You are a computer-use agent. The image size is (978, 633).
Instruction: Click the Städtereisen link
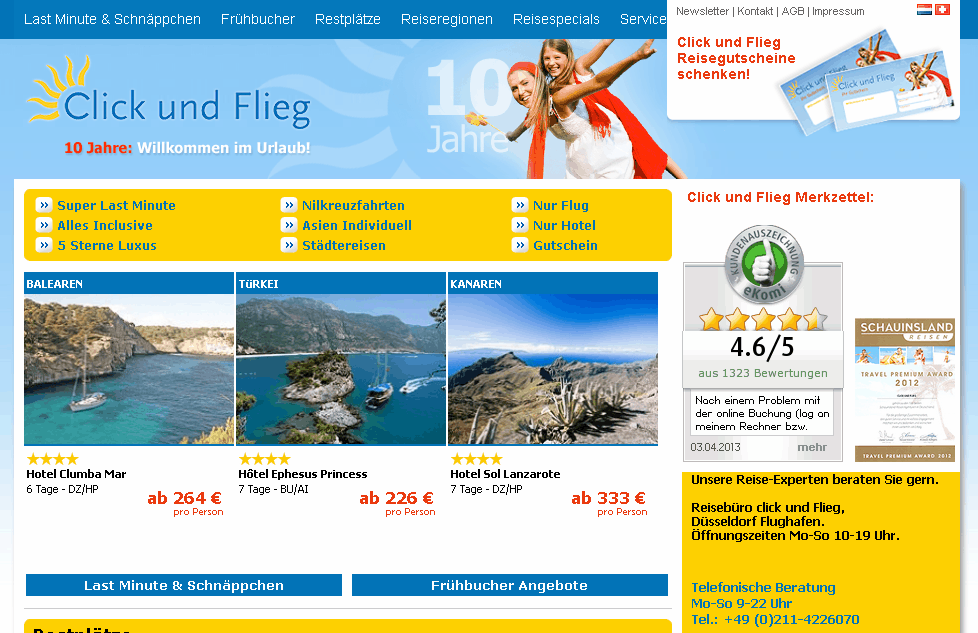pos(344,245)
